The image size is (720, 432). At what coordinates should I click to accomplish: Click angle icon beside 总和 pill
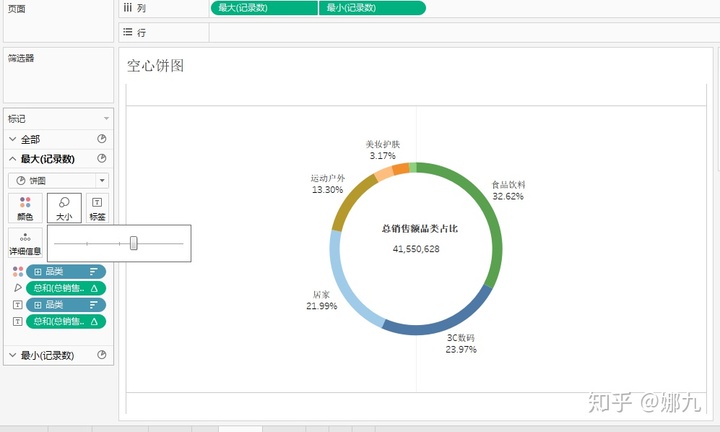coord(18,288)
